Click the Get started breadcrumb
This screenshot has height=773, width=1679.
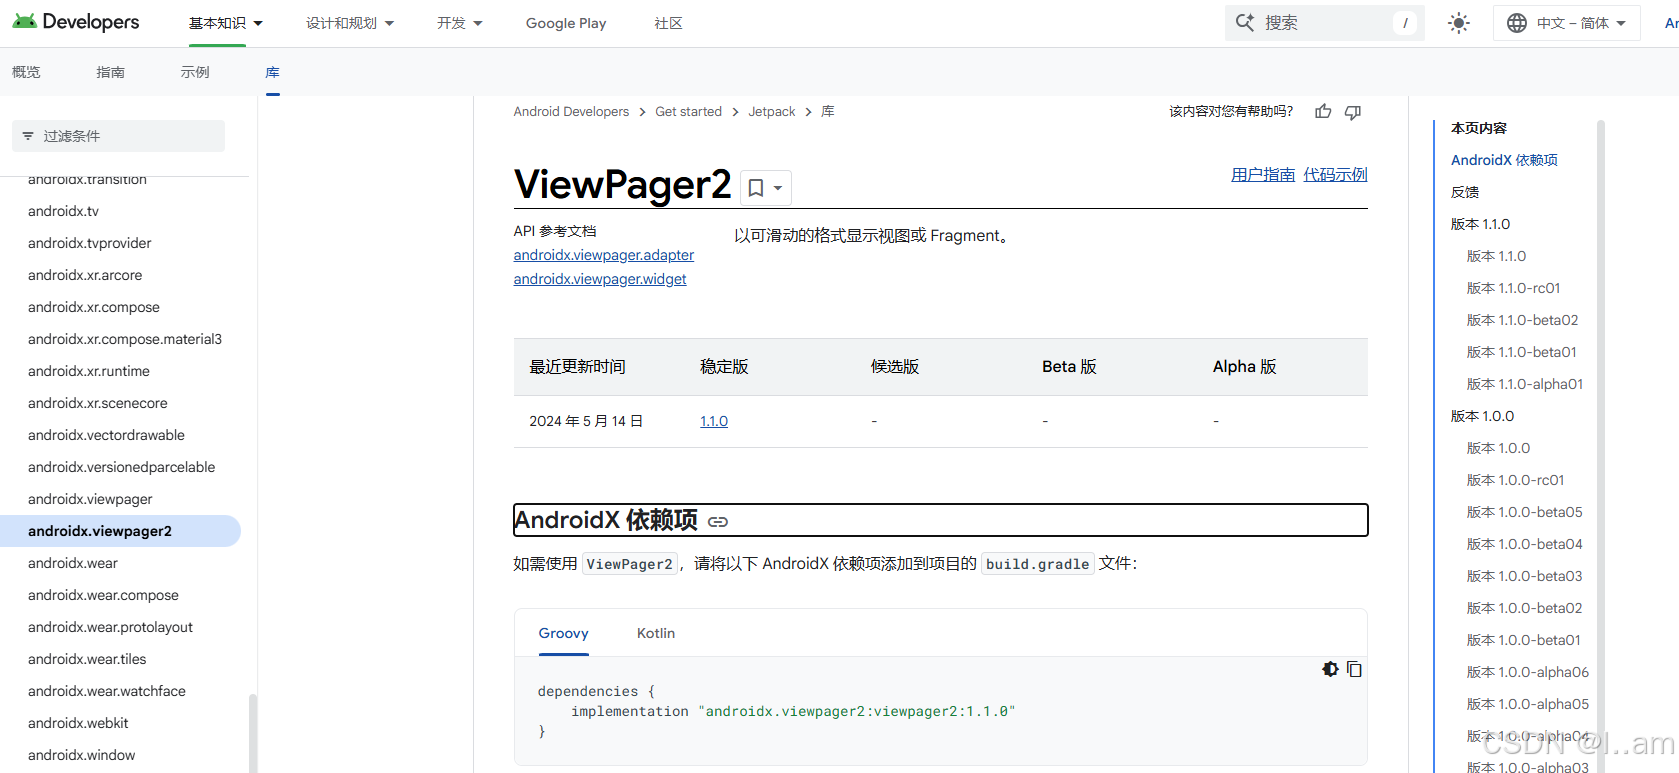[x=688, y=111]
